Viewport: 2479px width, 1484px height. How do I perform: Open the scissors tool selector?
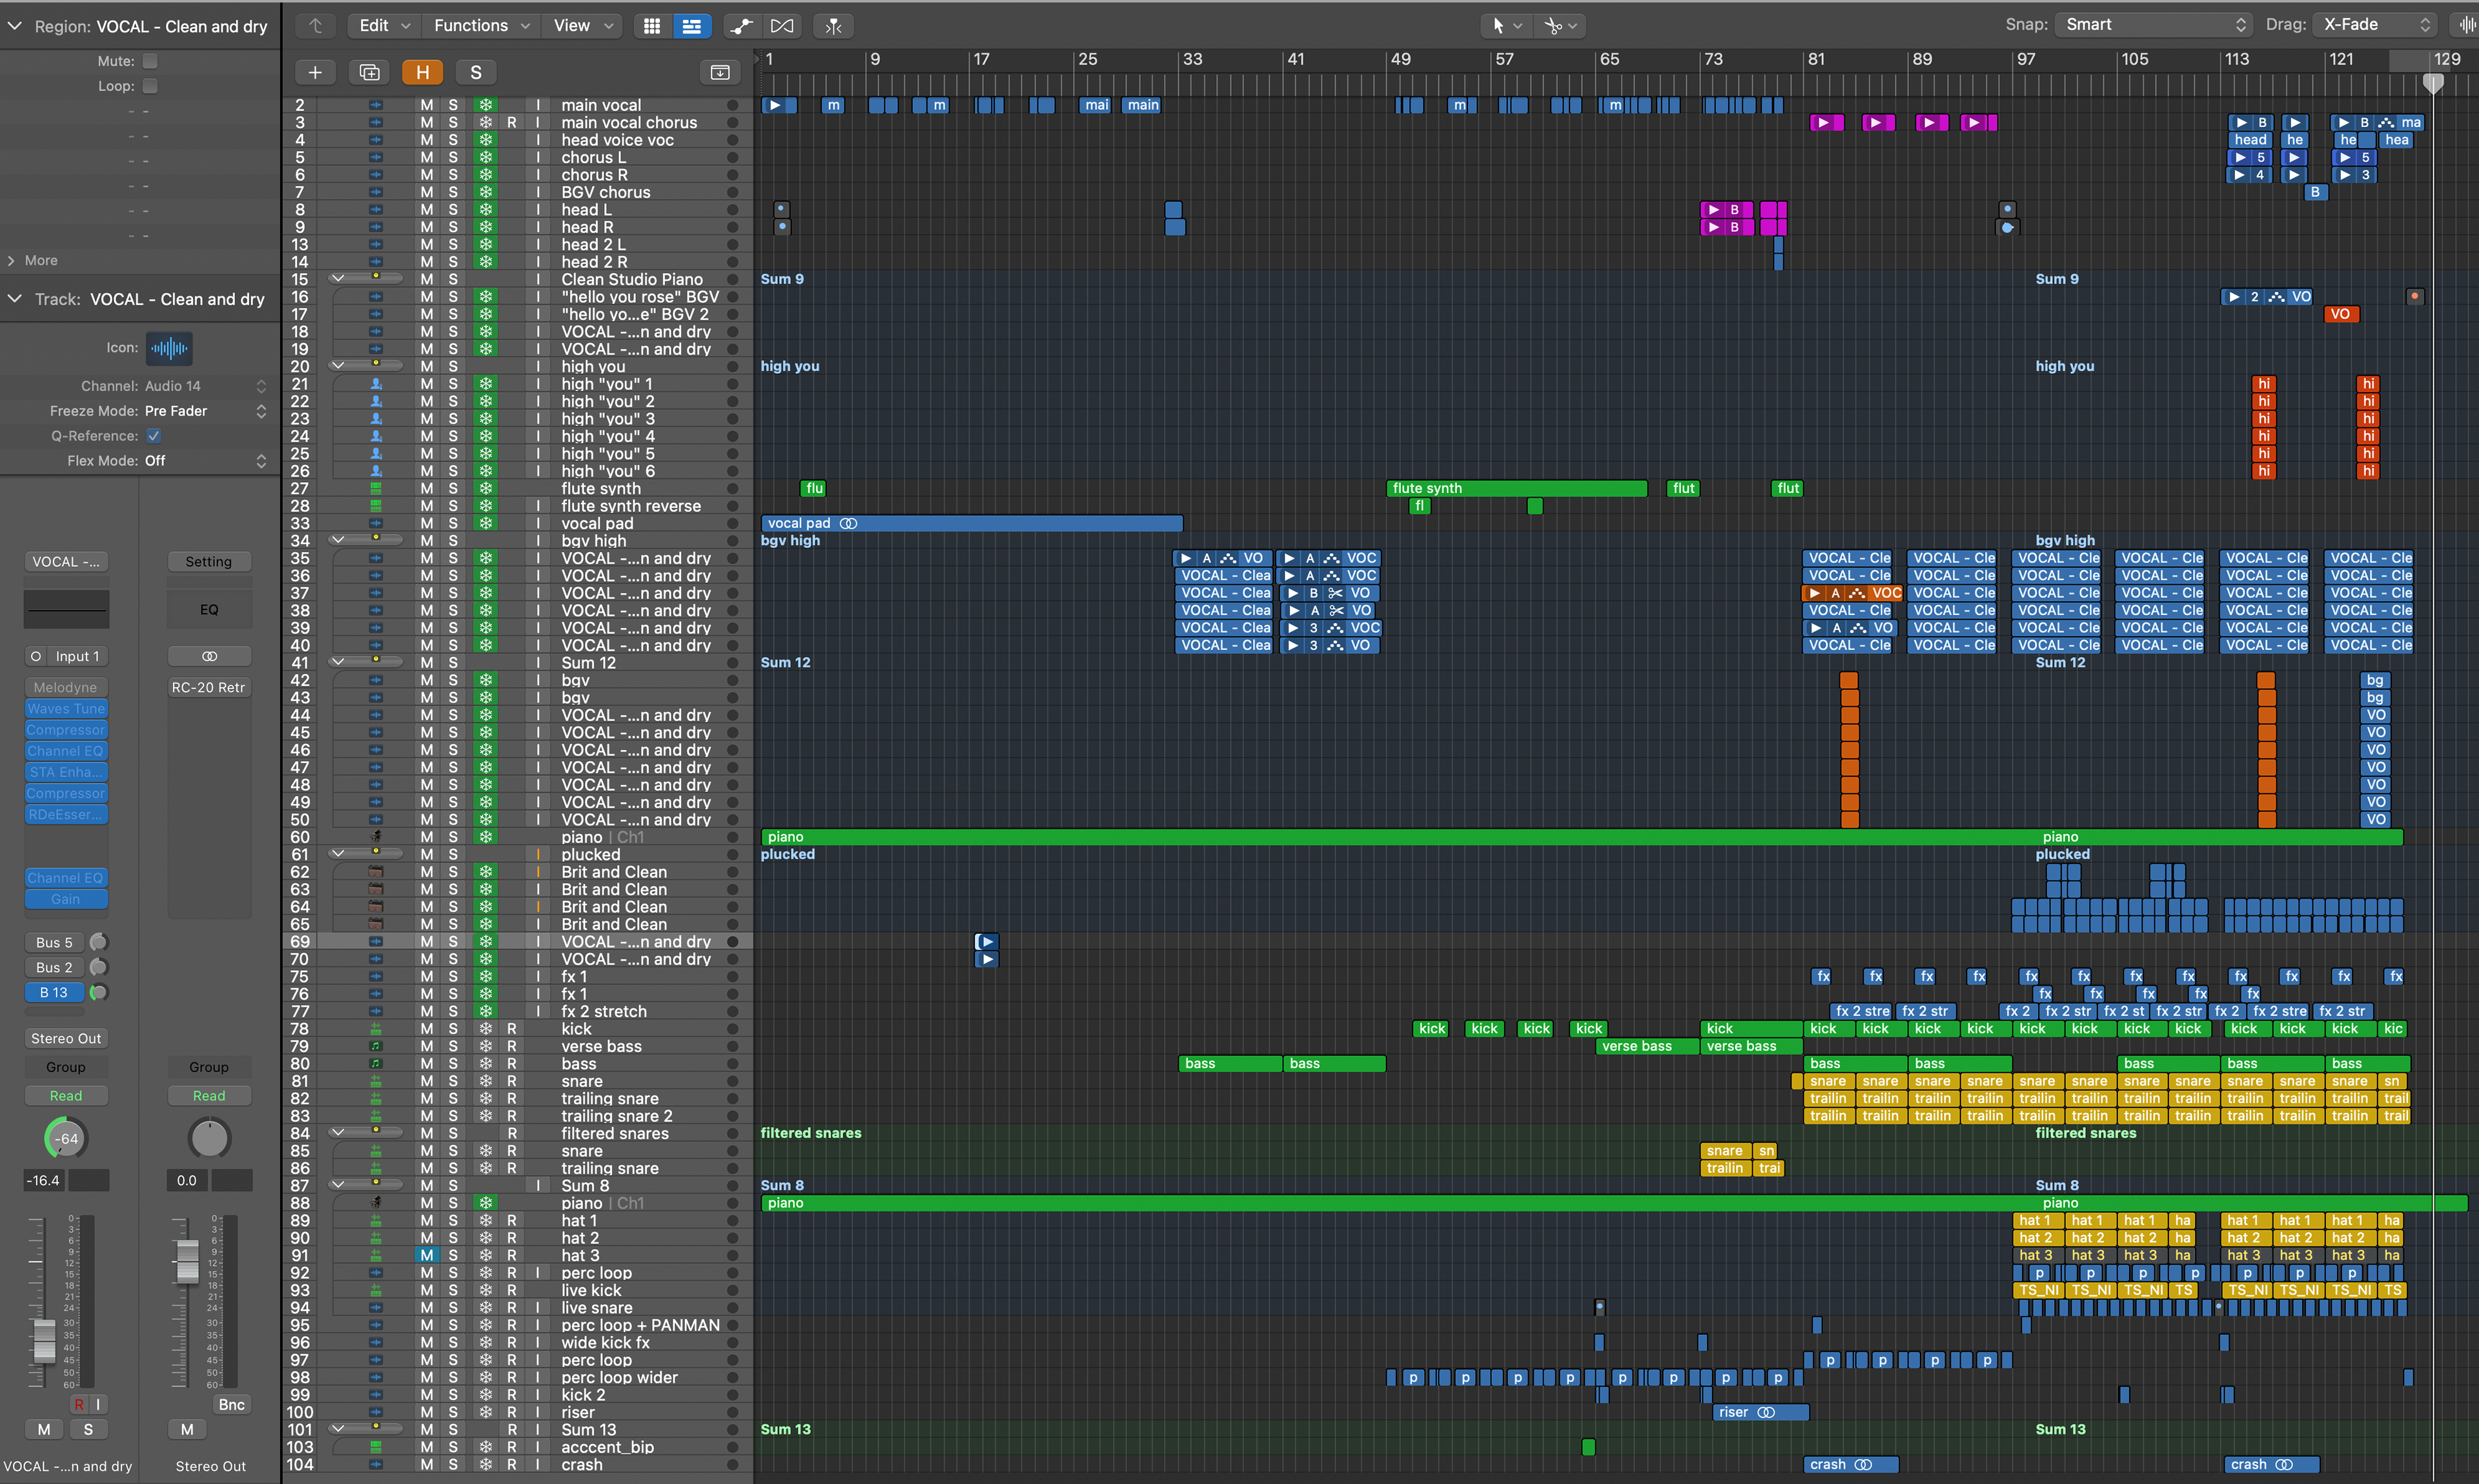pyautogui.click(x=1559, y=26)
